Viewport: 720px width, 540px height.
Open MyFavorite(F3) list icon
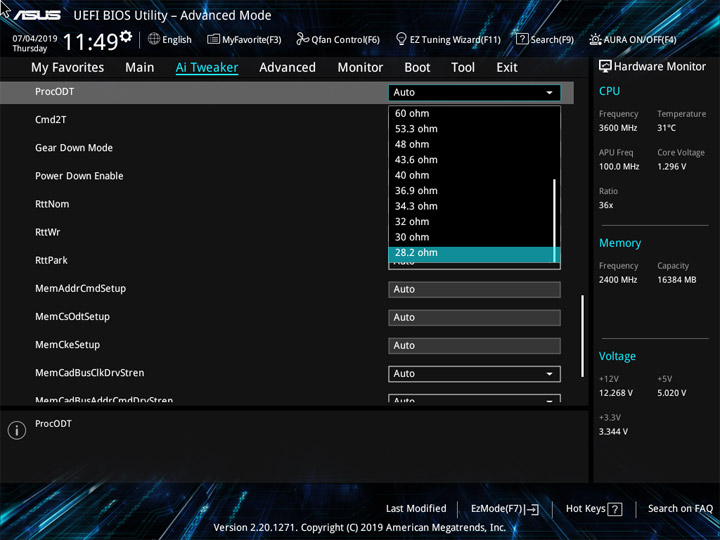213,39
